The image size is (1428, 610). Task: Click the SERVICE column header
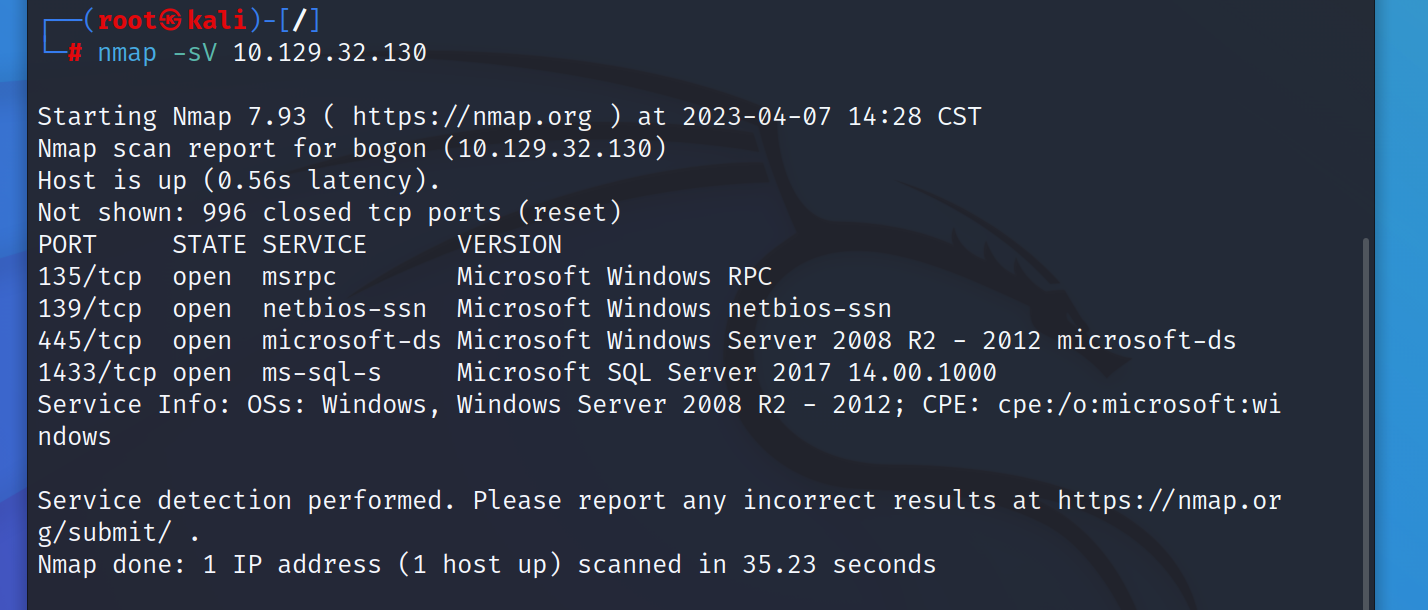(315, 245)
